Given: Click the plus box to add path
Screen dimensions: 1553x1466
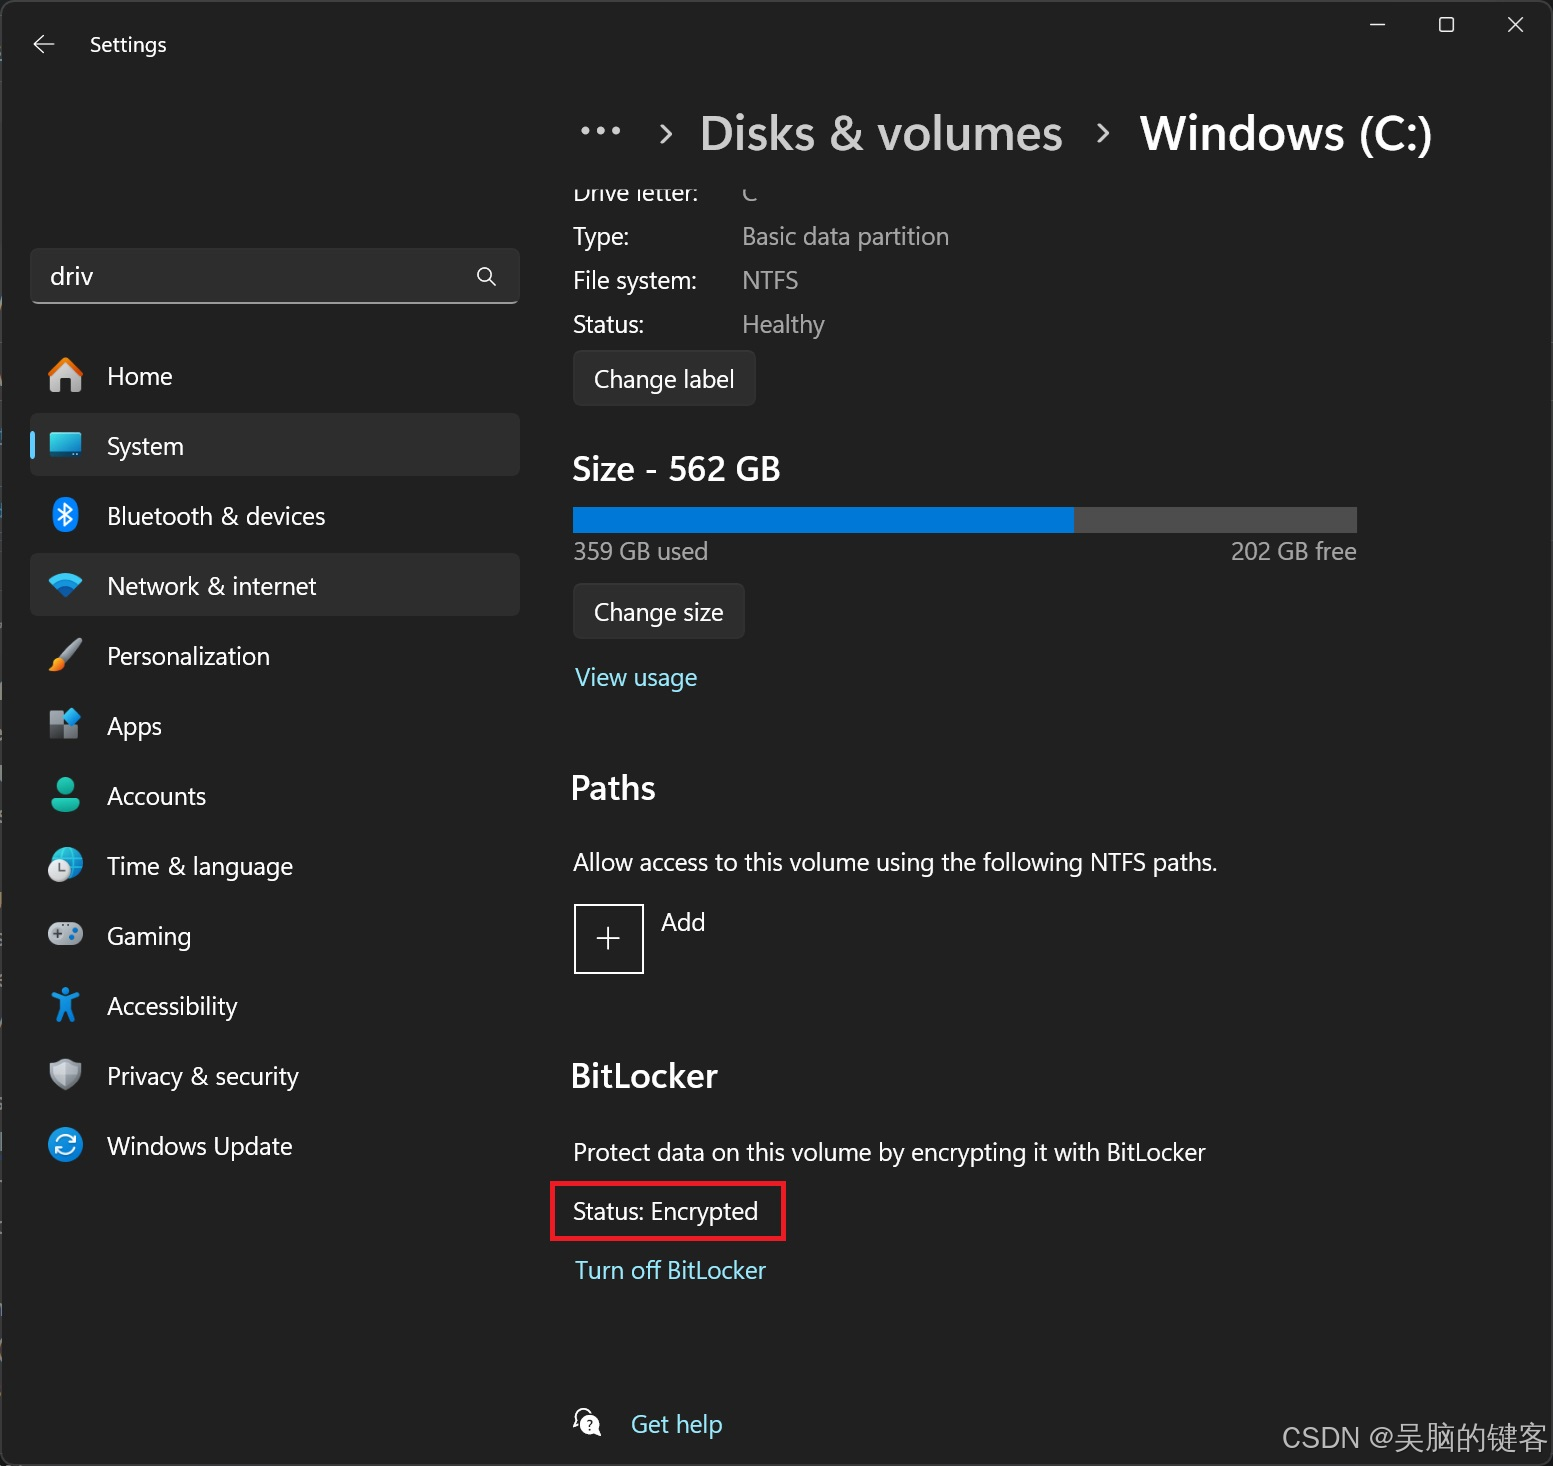Looking at the screenshot, I should point(608,938).
